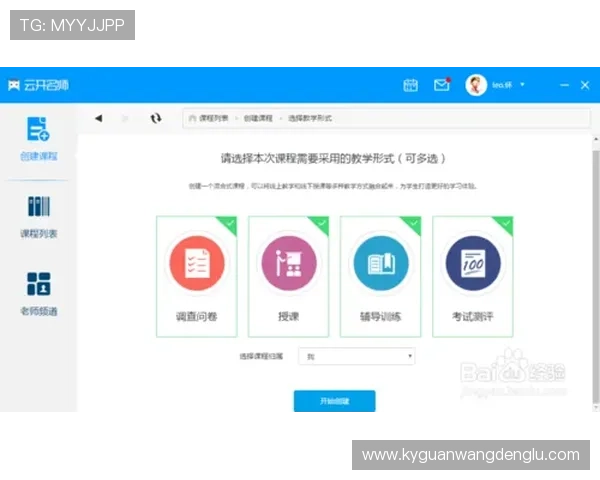The width and height of the screenshot is (600, 480).
Task: Click the calendar icon in header
Action: tap(410, 85)
